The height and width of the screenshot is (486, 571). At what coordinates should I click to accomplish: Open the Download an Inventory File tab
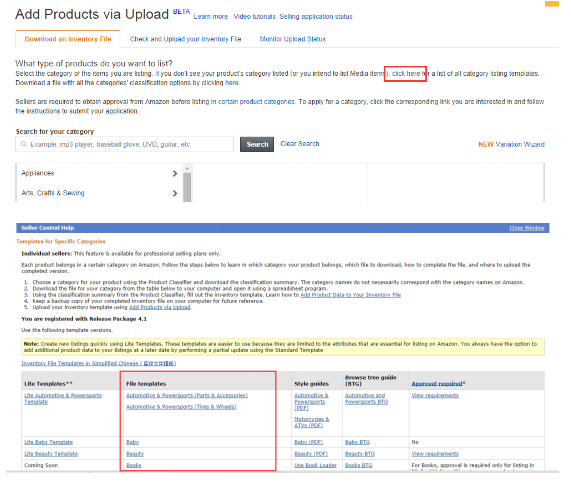click(68, 39)
